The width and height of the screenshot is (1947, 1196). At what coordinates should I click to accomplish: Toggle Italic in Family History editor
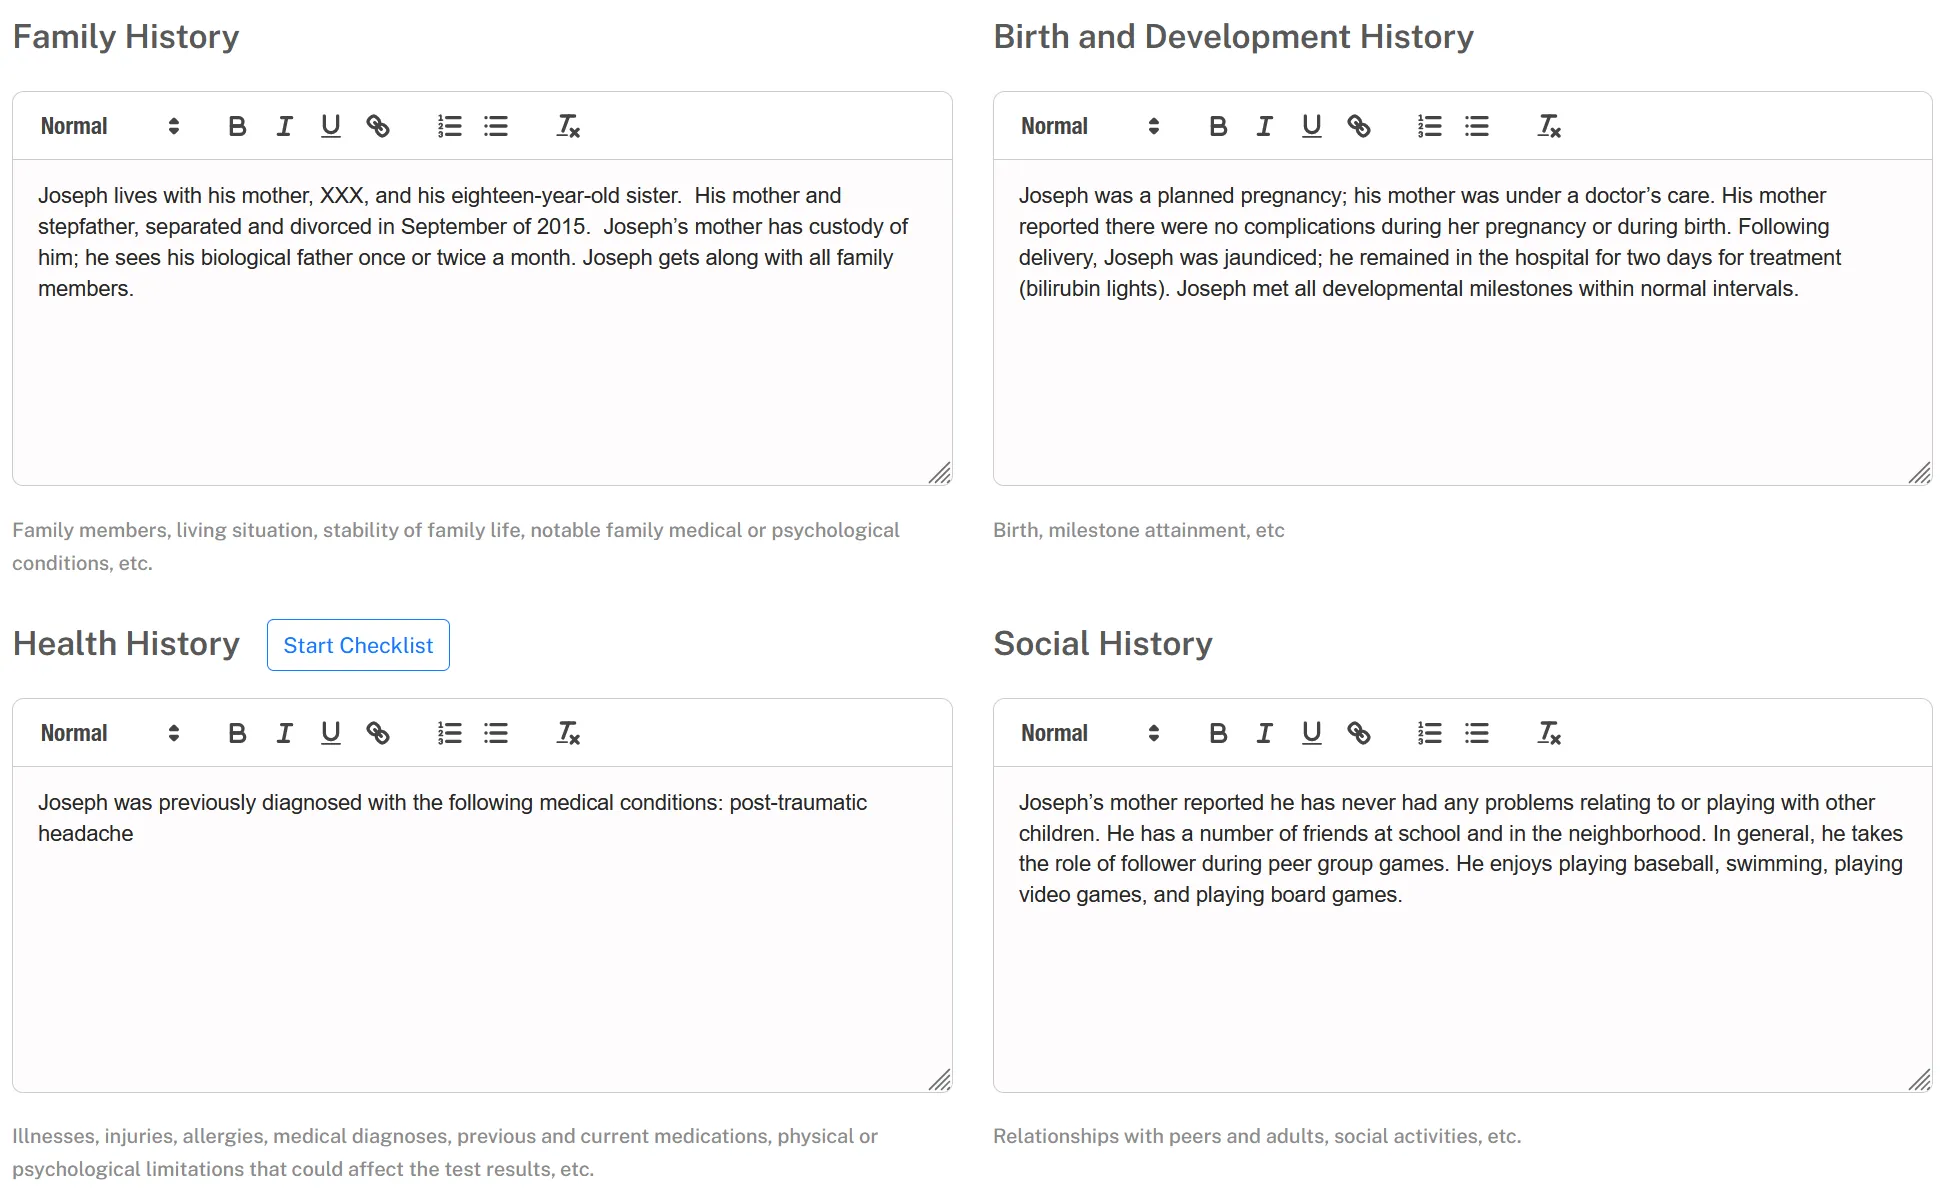284,126
